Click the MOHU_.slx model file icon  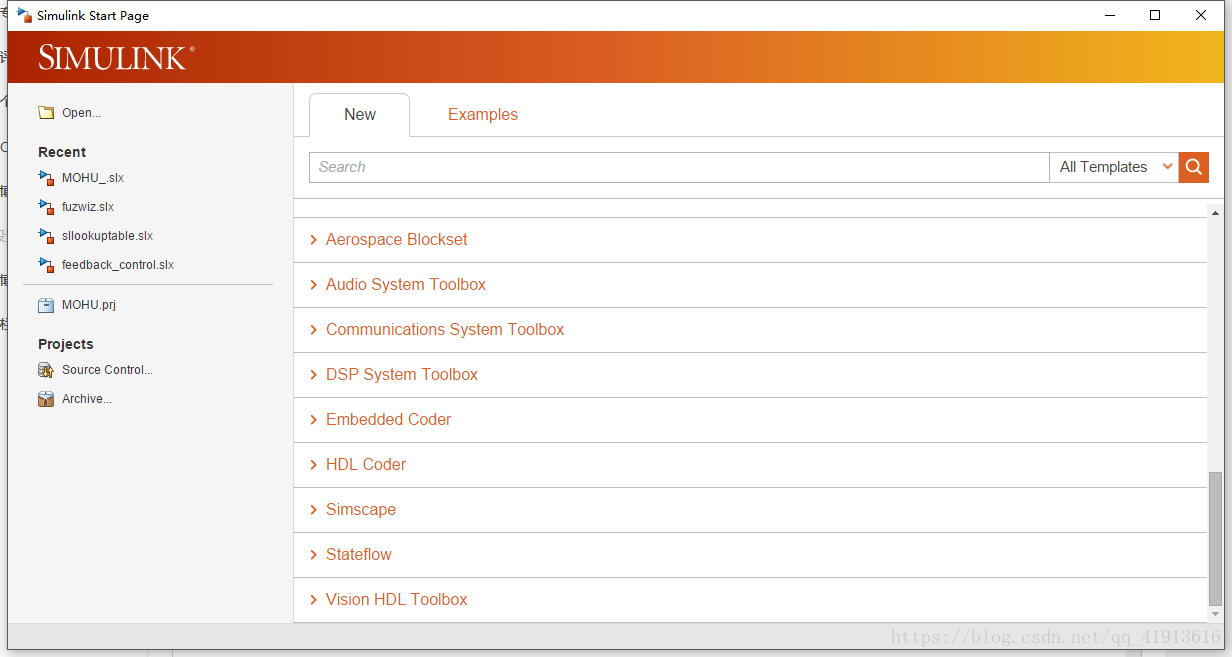point(46,178)
